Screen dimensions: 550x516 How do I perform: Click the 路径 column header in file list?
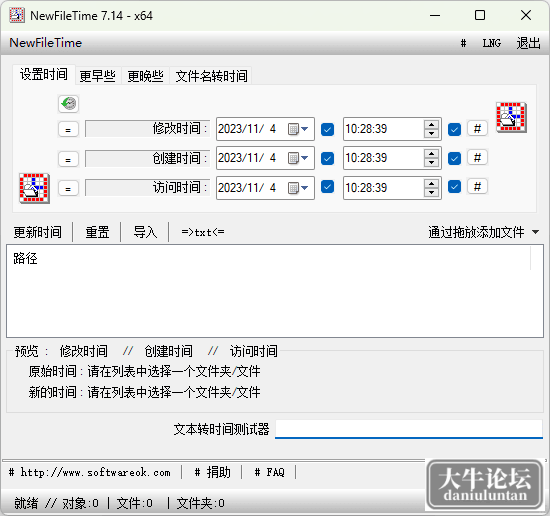(268, 258)
